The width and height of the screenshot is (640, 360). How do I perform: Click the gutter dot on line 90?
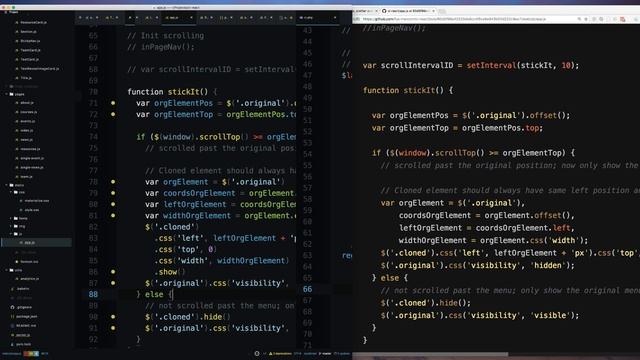(x=113, y=317)
